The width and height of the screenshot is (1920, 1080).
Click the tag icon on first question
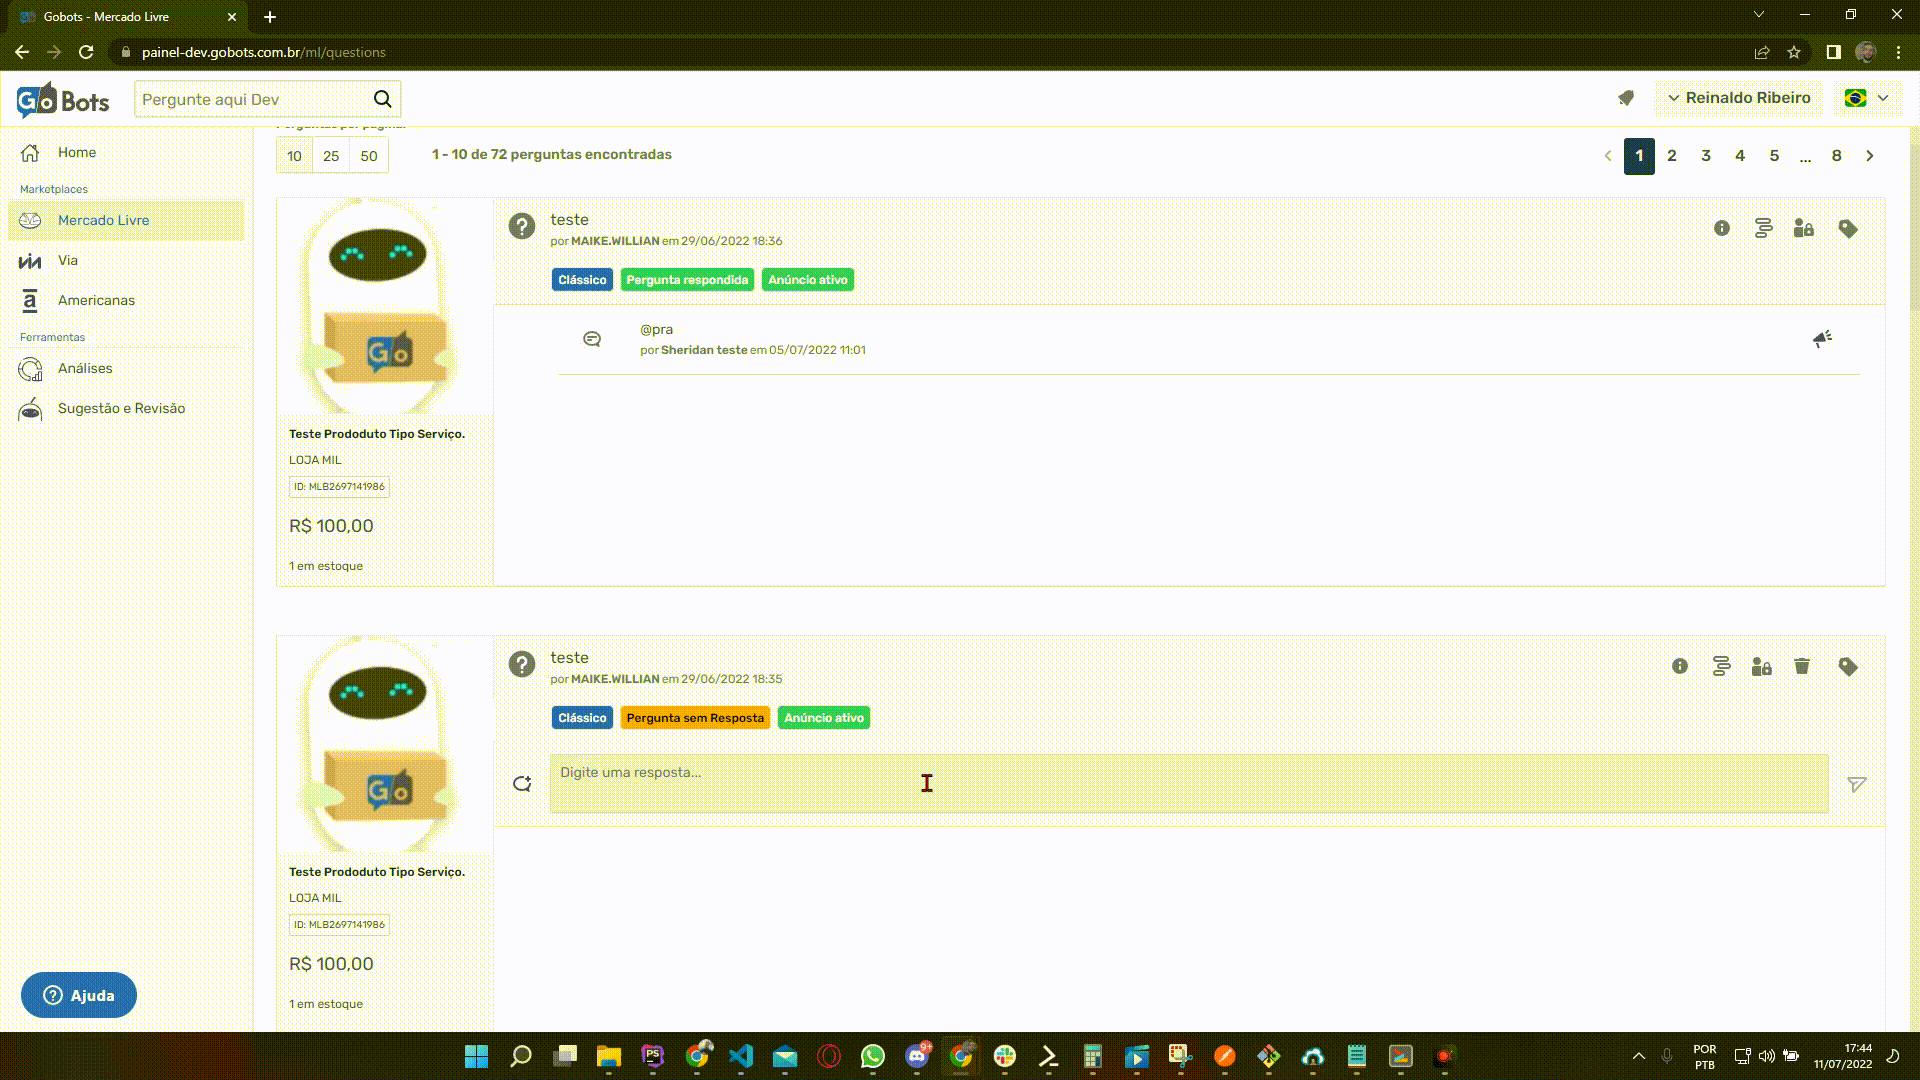point(1848,229)
